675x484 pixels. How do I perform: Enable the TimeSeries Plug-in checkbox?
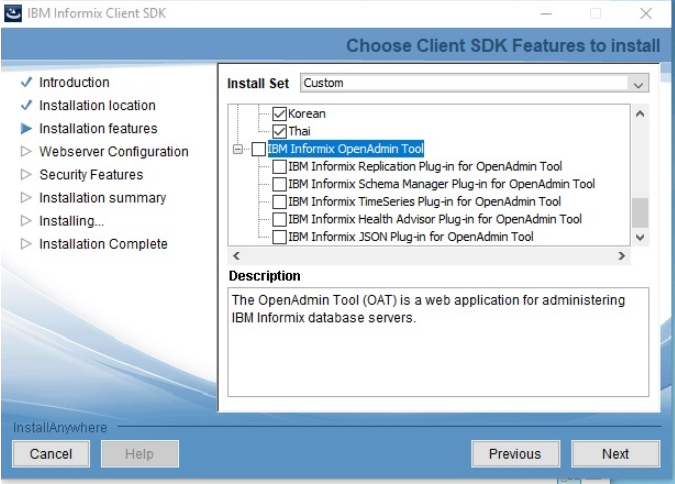pos(279,202)
